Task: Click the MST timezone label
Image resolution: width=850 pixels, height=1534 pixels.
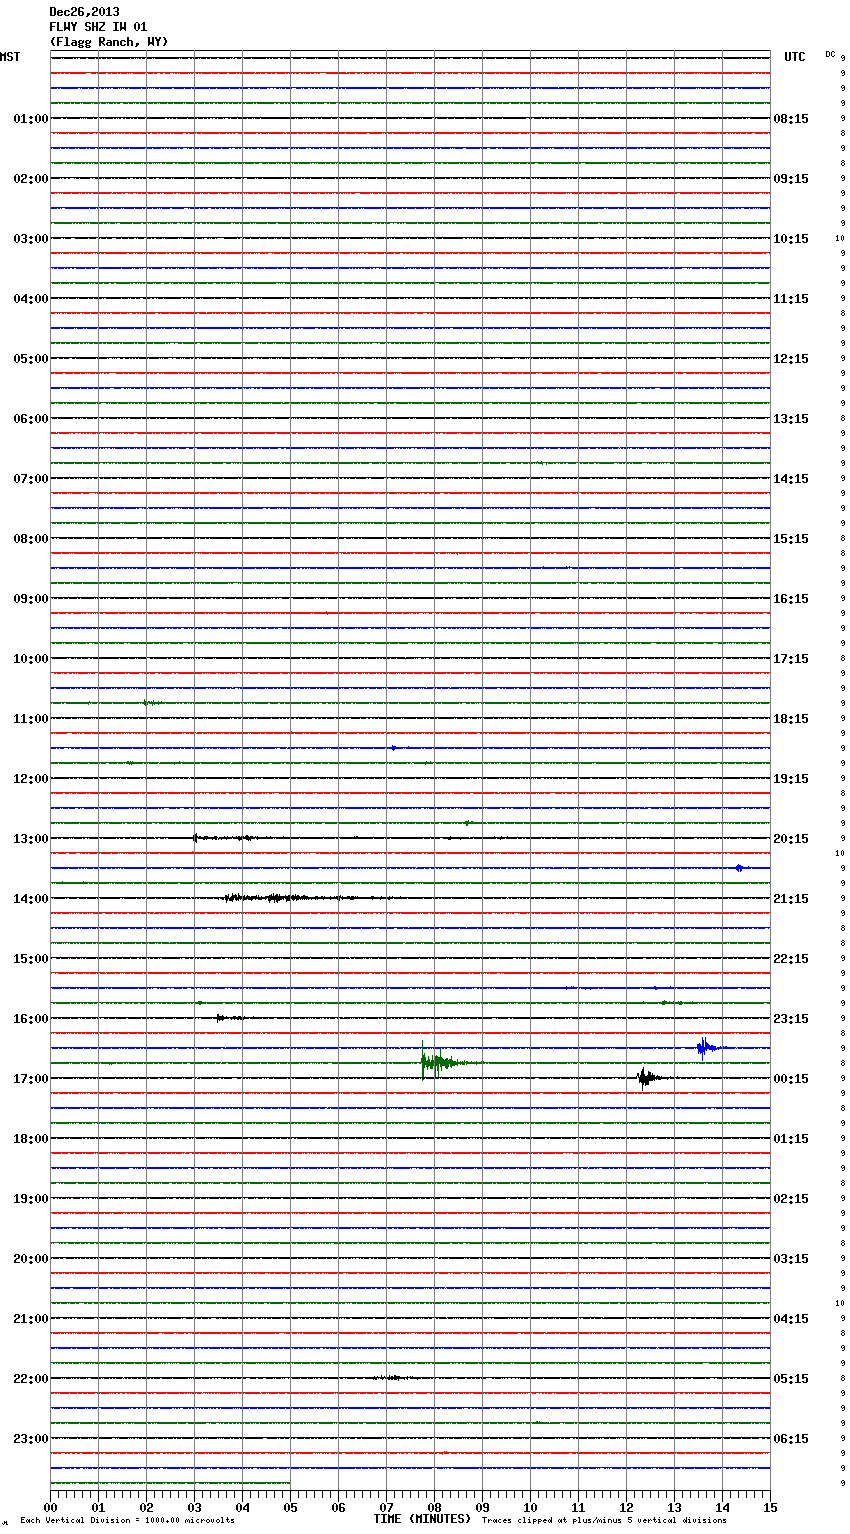Action: 10,57
